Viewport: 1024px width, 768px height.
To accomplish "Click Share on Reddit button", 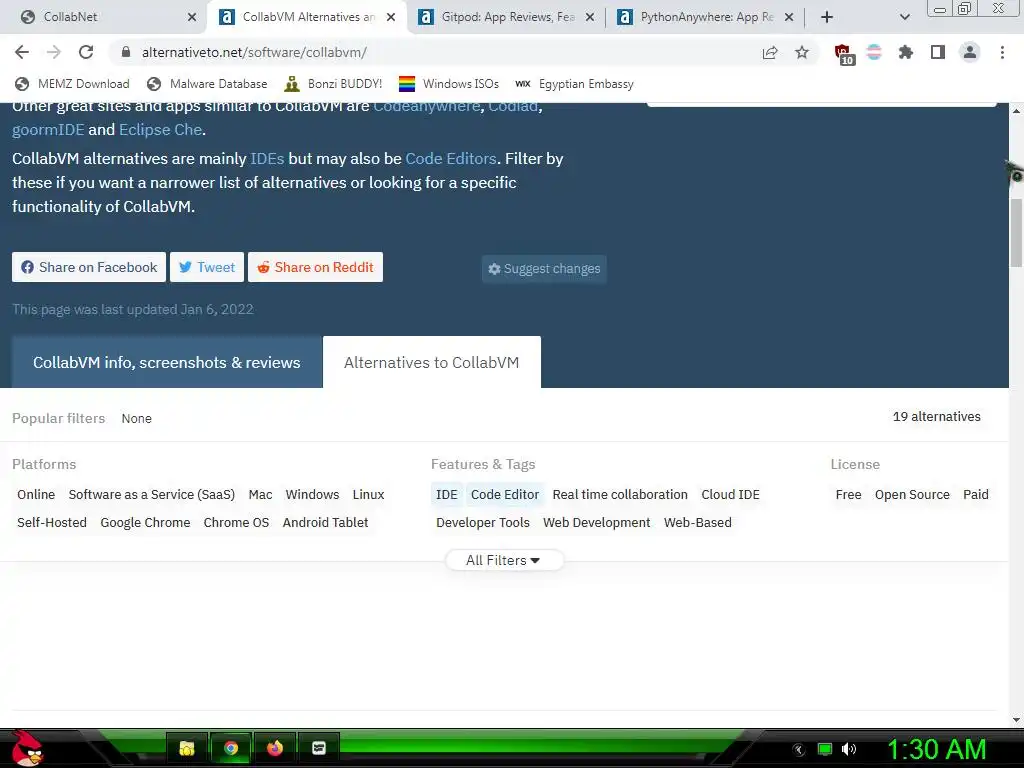I will tap(315, 267).
